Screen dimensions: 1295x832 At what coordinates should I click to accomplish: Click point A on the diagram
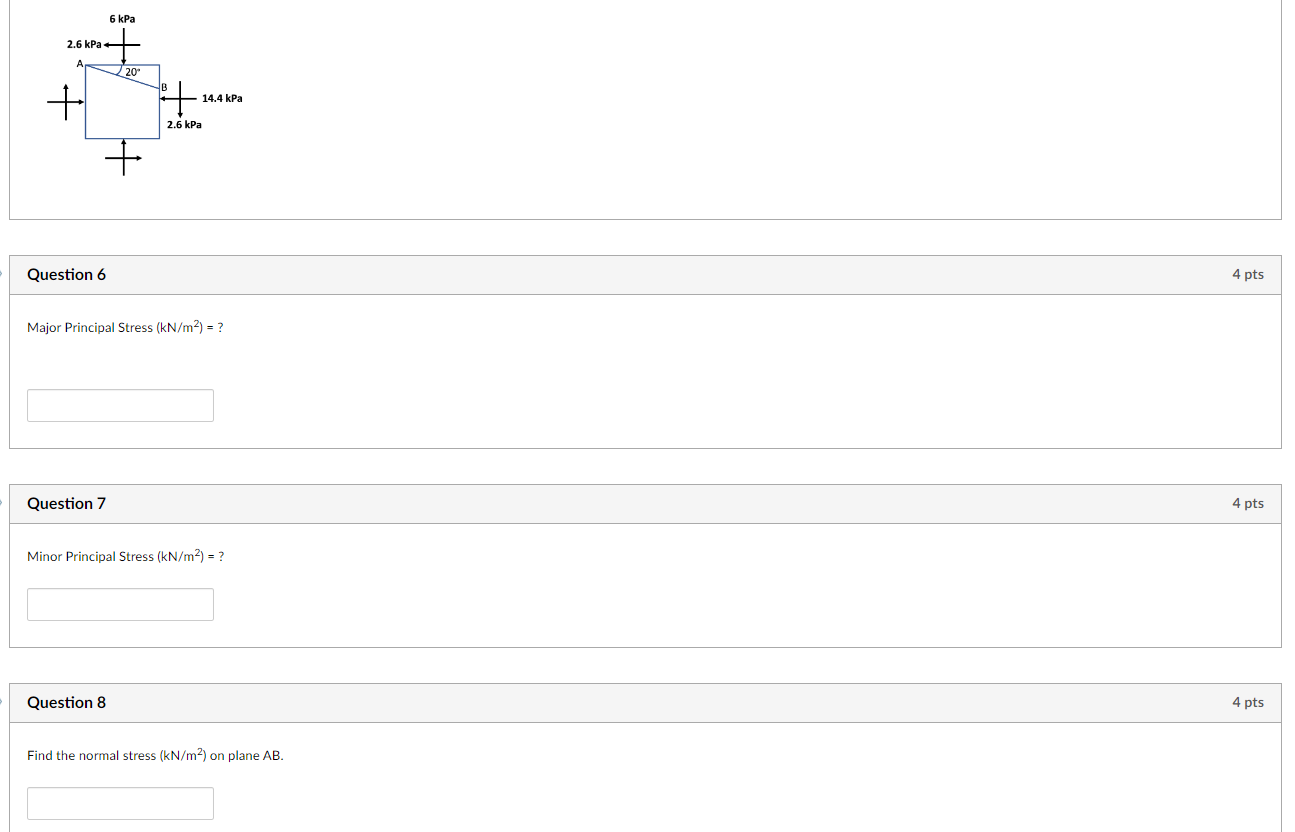(x=80, y=63)
